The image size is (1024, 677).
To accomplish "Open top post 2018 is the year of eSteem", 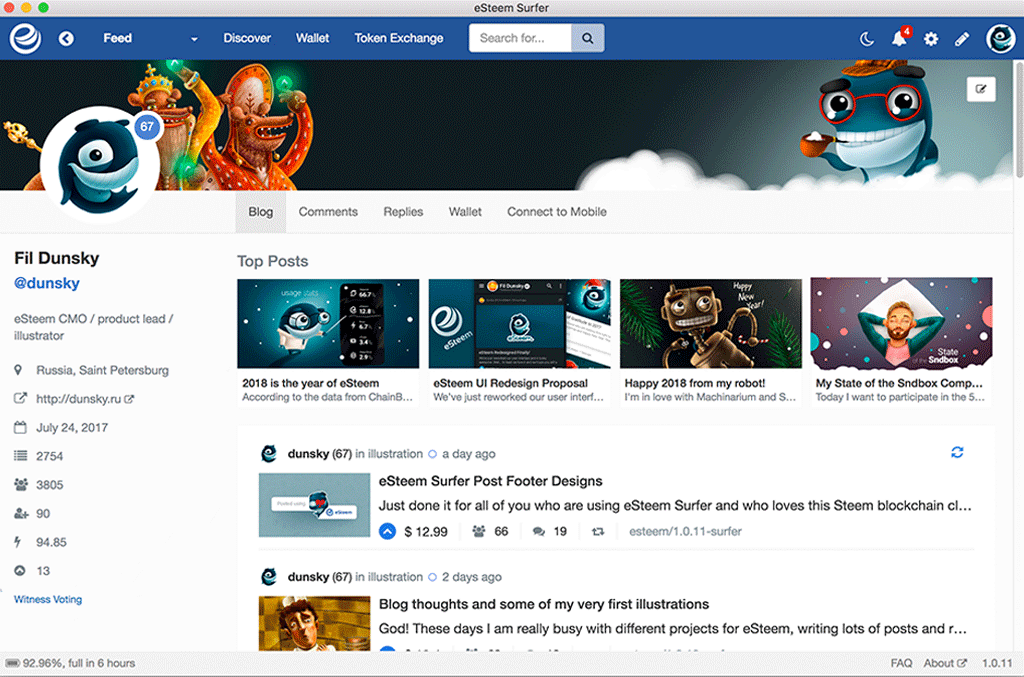I will [x=328, y=341].
